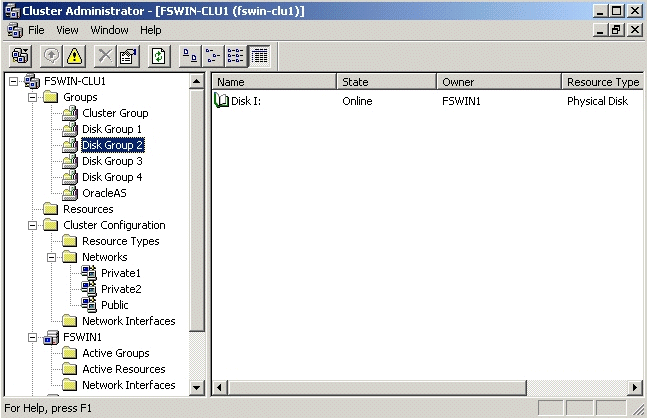
Task: Sort by the State column header
Action: coord(387,82)
